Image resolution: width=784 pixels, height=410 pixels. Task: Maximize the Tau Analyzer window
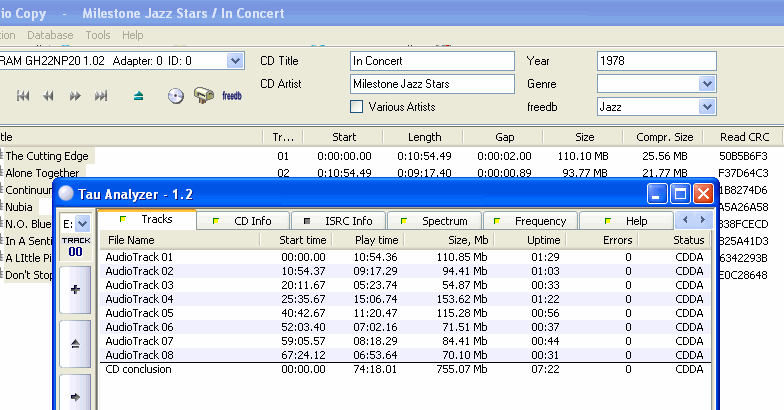pos(680,194)
